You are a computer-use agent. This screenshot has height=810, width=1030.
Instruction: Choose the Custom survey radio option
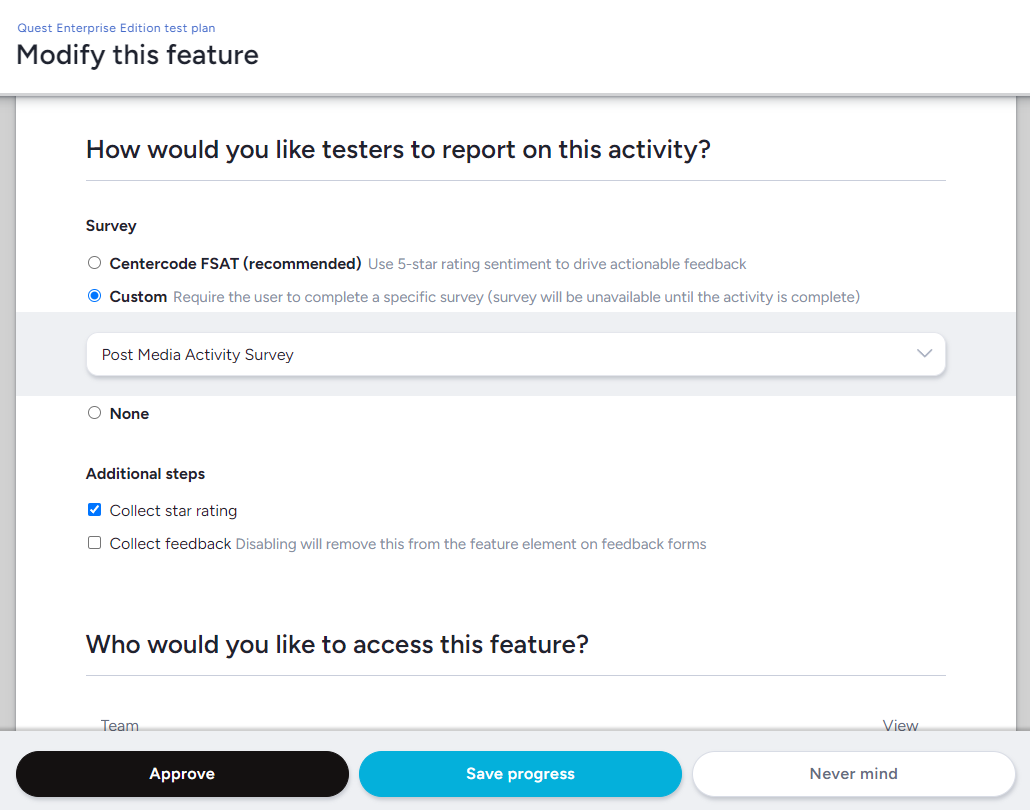tap(94, 296)
